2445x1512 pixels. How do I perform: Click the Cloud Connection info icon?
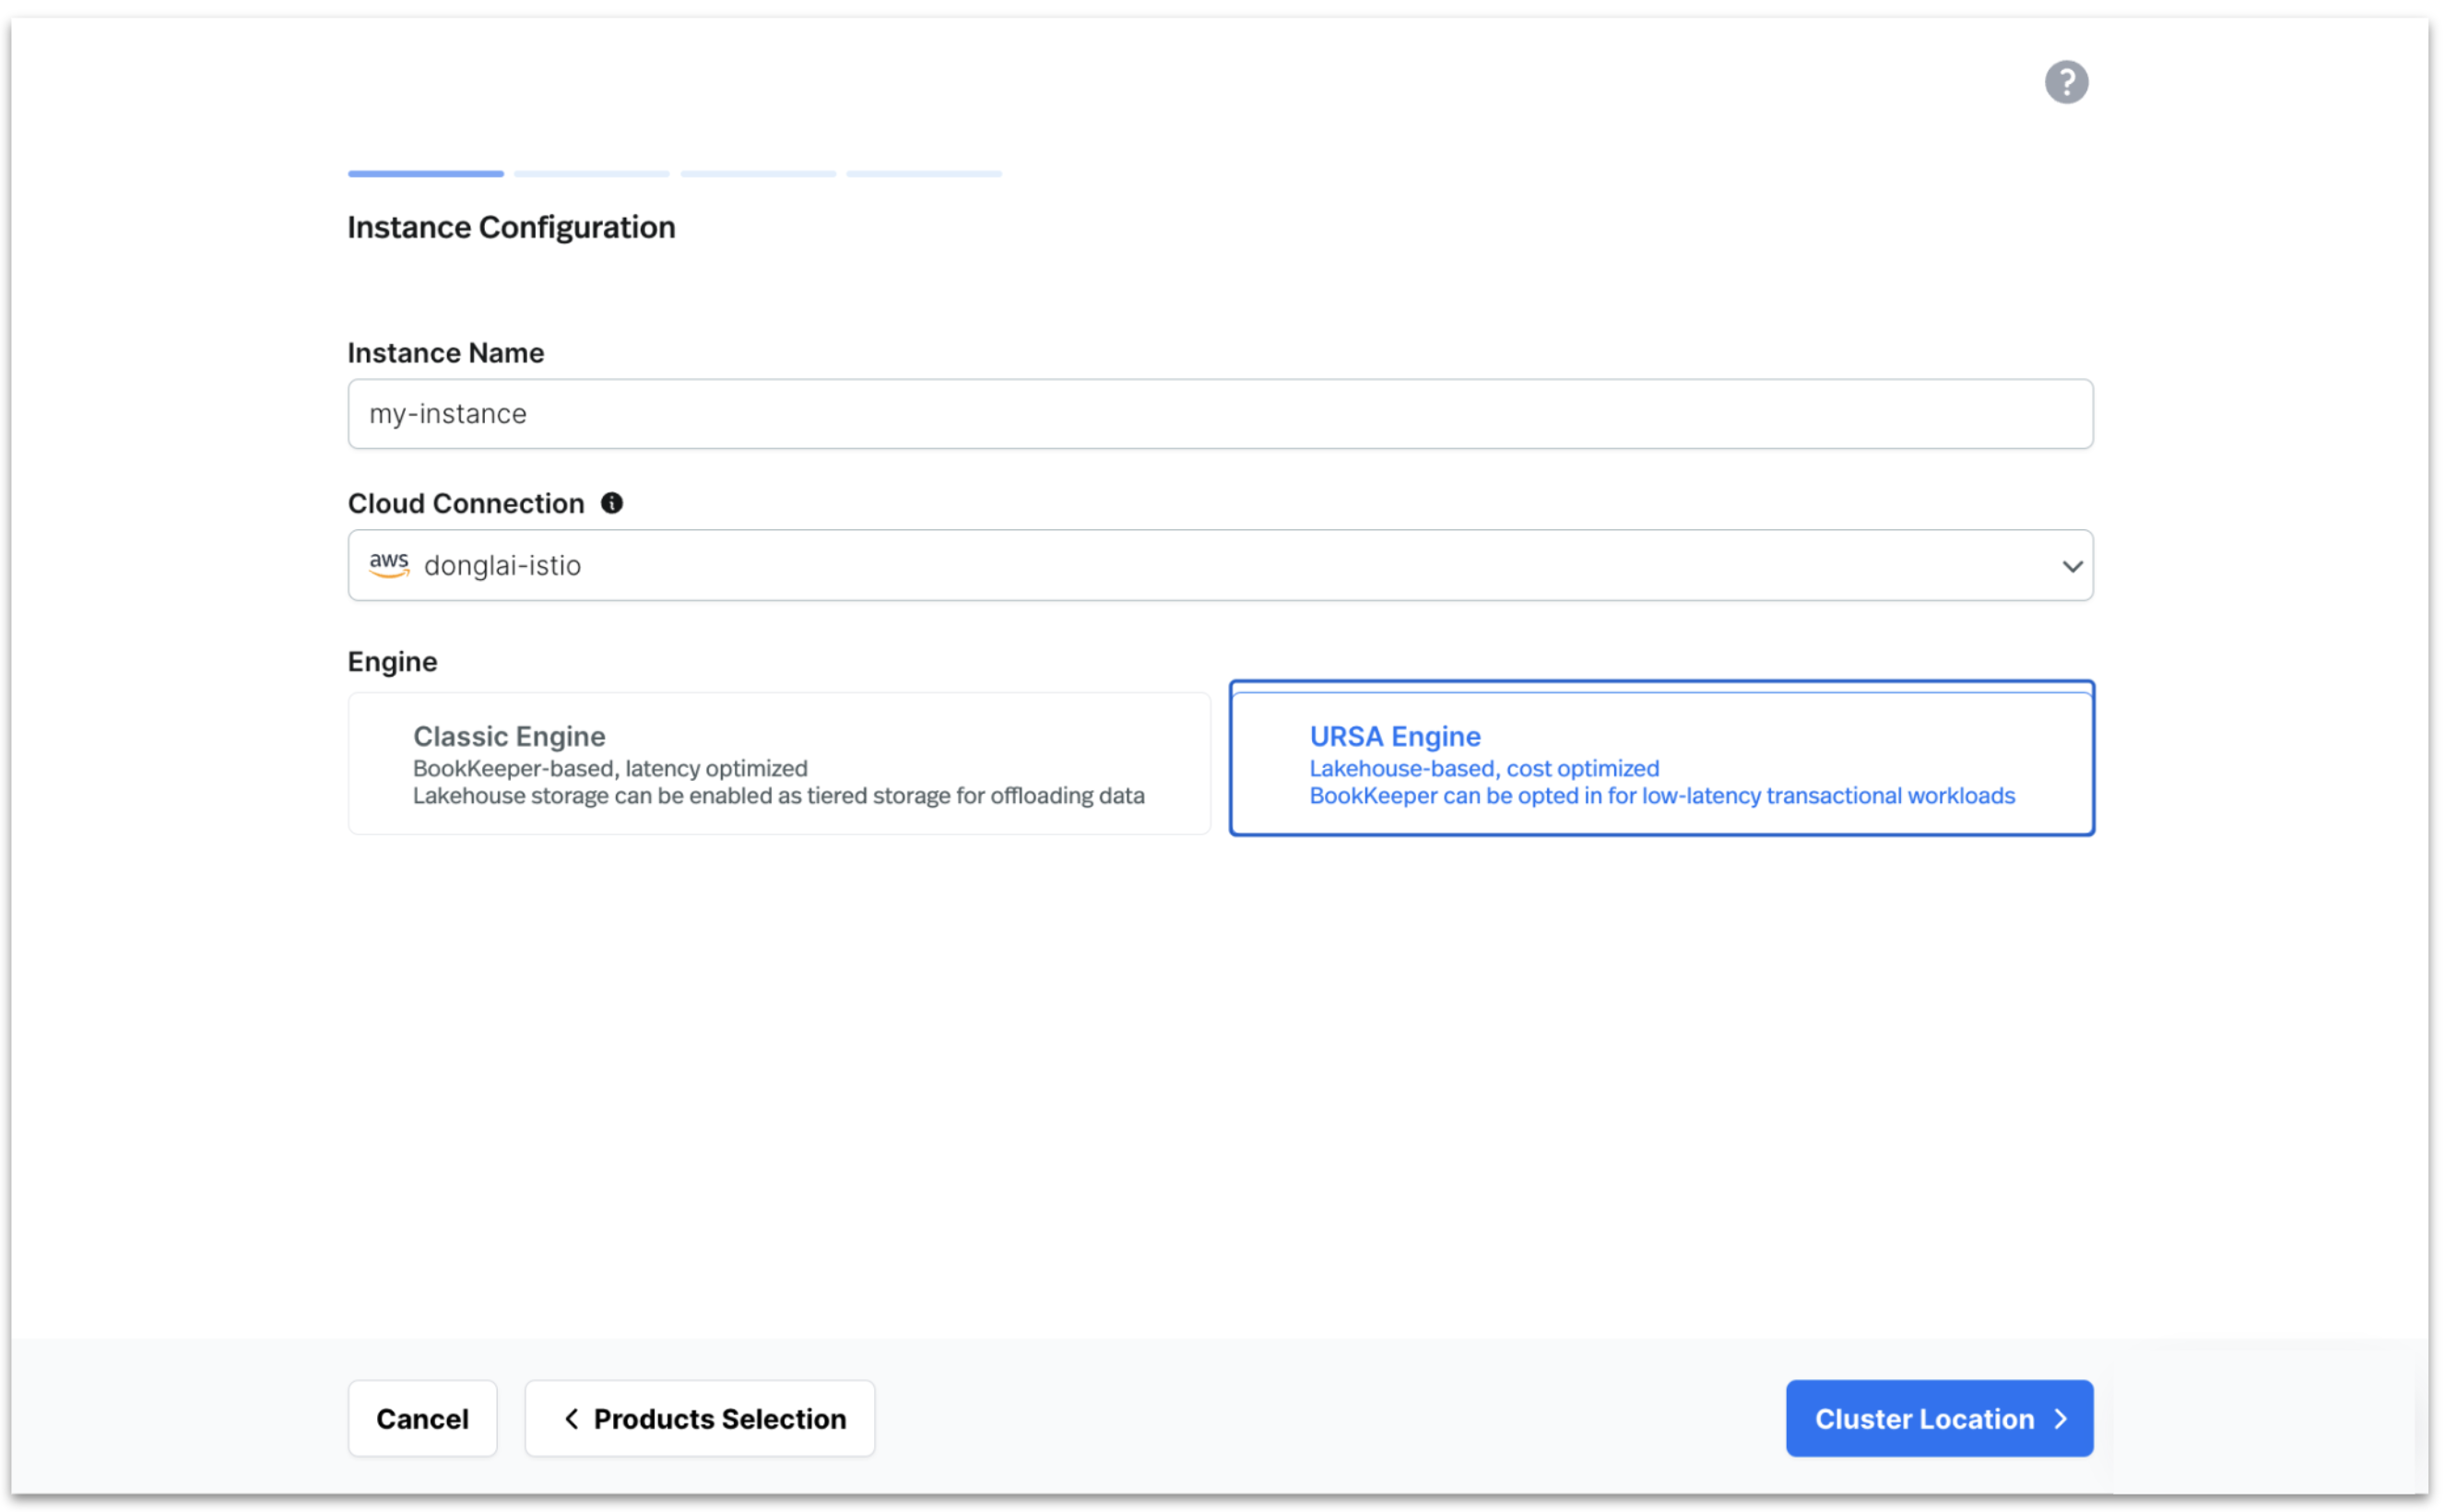pos(612,503)
